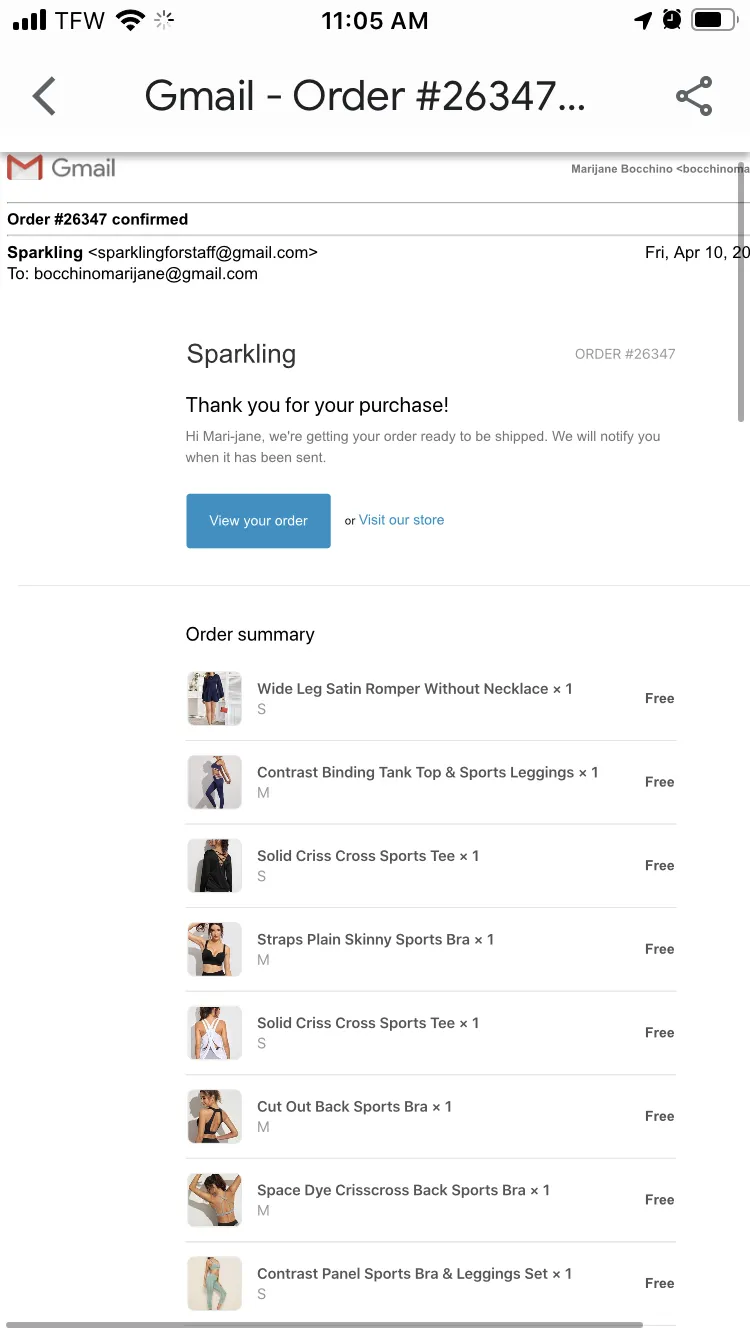Tap the back chevron arrow

pos(44,96)
